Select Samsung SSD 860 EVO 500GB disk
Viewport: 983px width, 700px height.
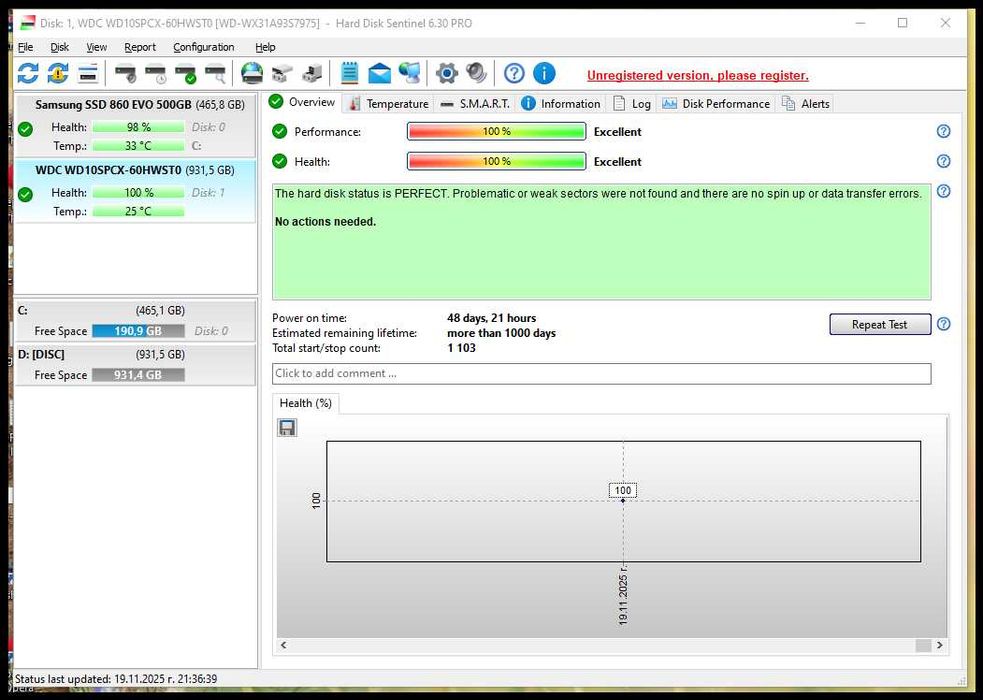coord(135,125)
